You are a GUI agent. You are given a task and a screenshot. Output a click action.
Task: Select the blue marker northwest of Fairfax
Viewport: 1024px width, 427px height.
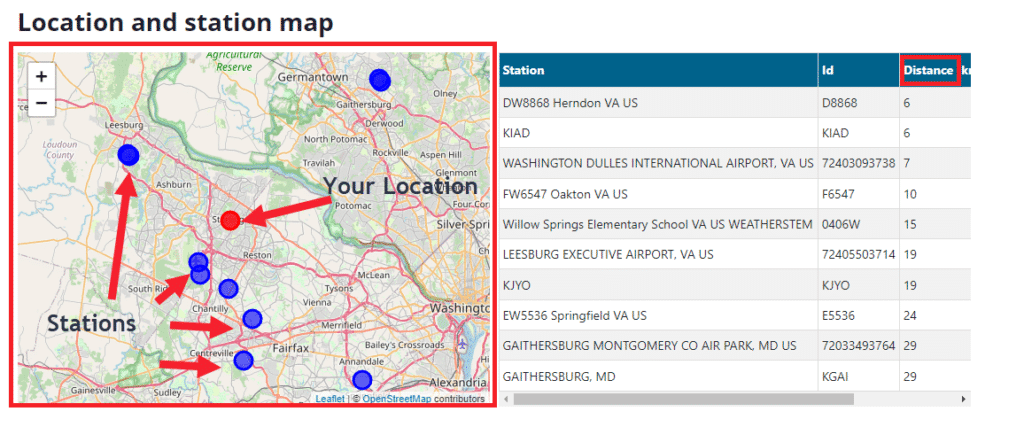[x=252, y=318]
